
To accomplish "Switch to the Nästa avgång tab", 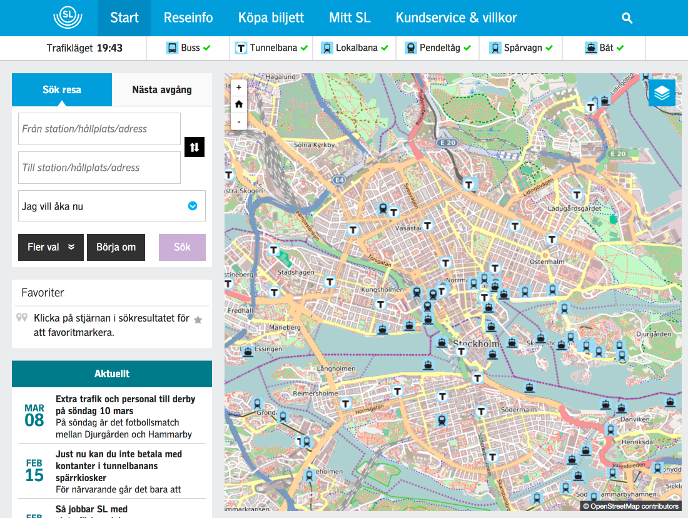I will [162, 90].
